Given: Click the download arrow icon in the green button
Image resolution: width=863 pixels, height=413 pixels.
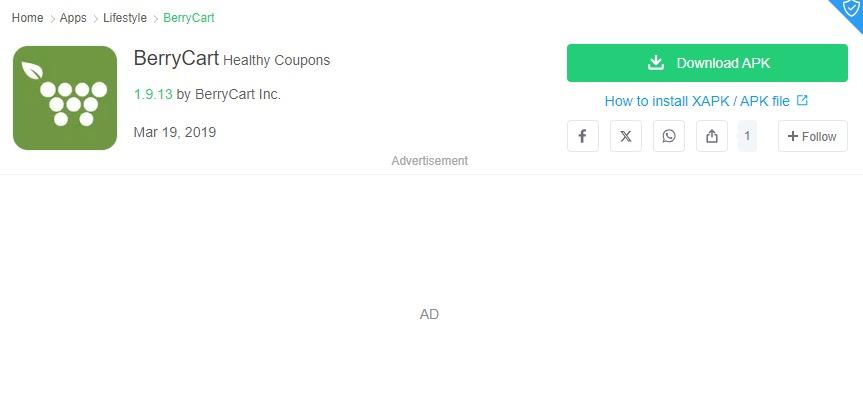Looking at the screenshot, I should point(656,63).
